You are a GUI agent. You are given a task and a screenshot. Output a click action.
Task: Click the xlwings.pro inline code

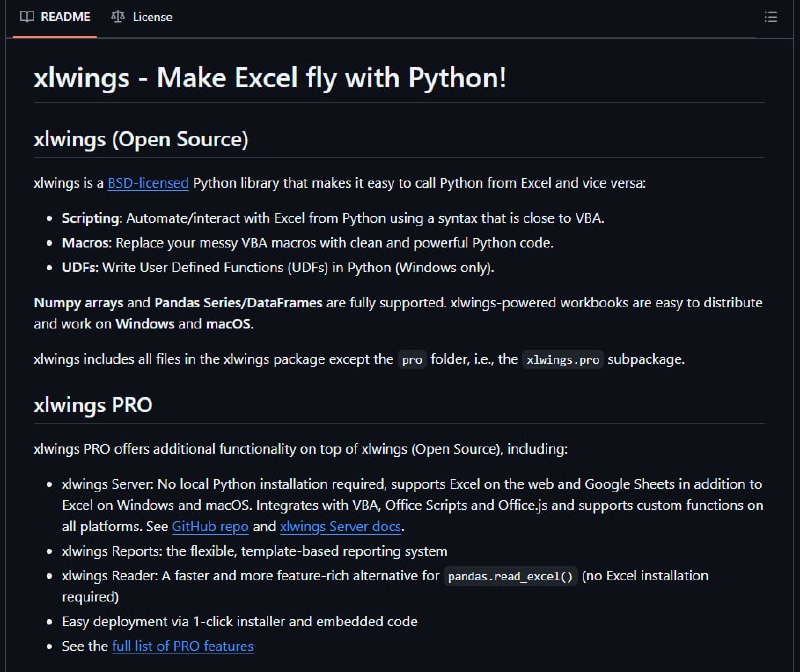click(563, 360)
